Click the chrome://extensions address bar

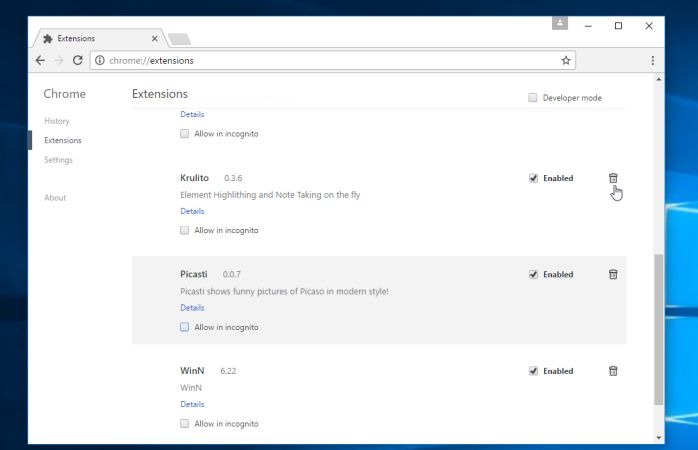point(330,60)
